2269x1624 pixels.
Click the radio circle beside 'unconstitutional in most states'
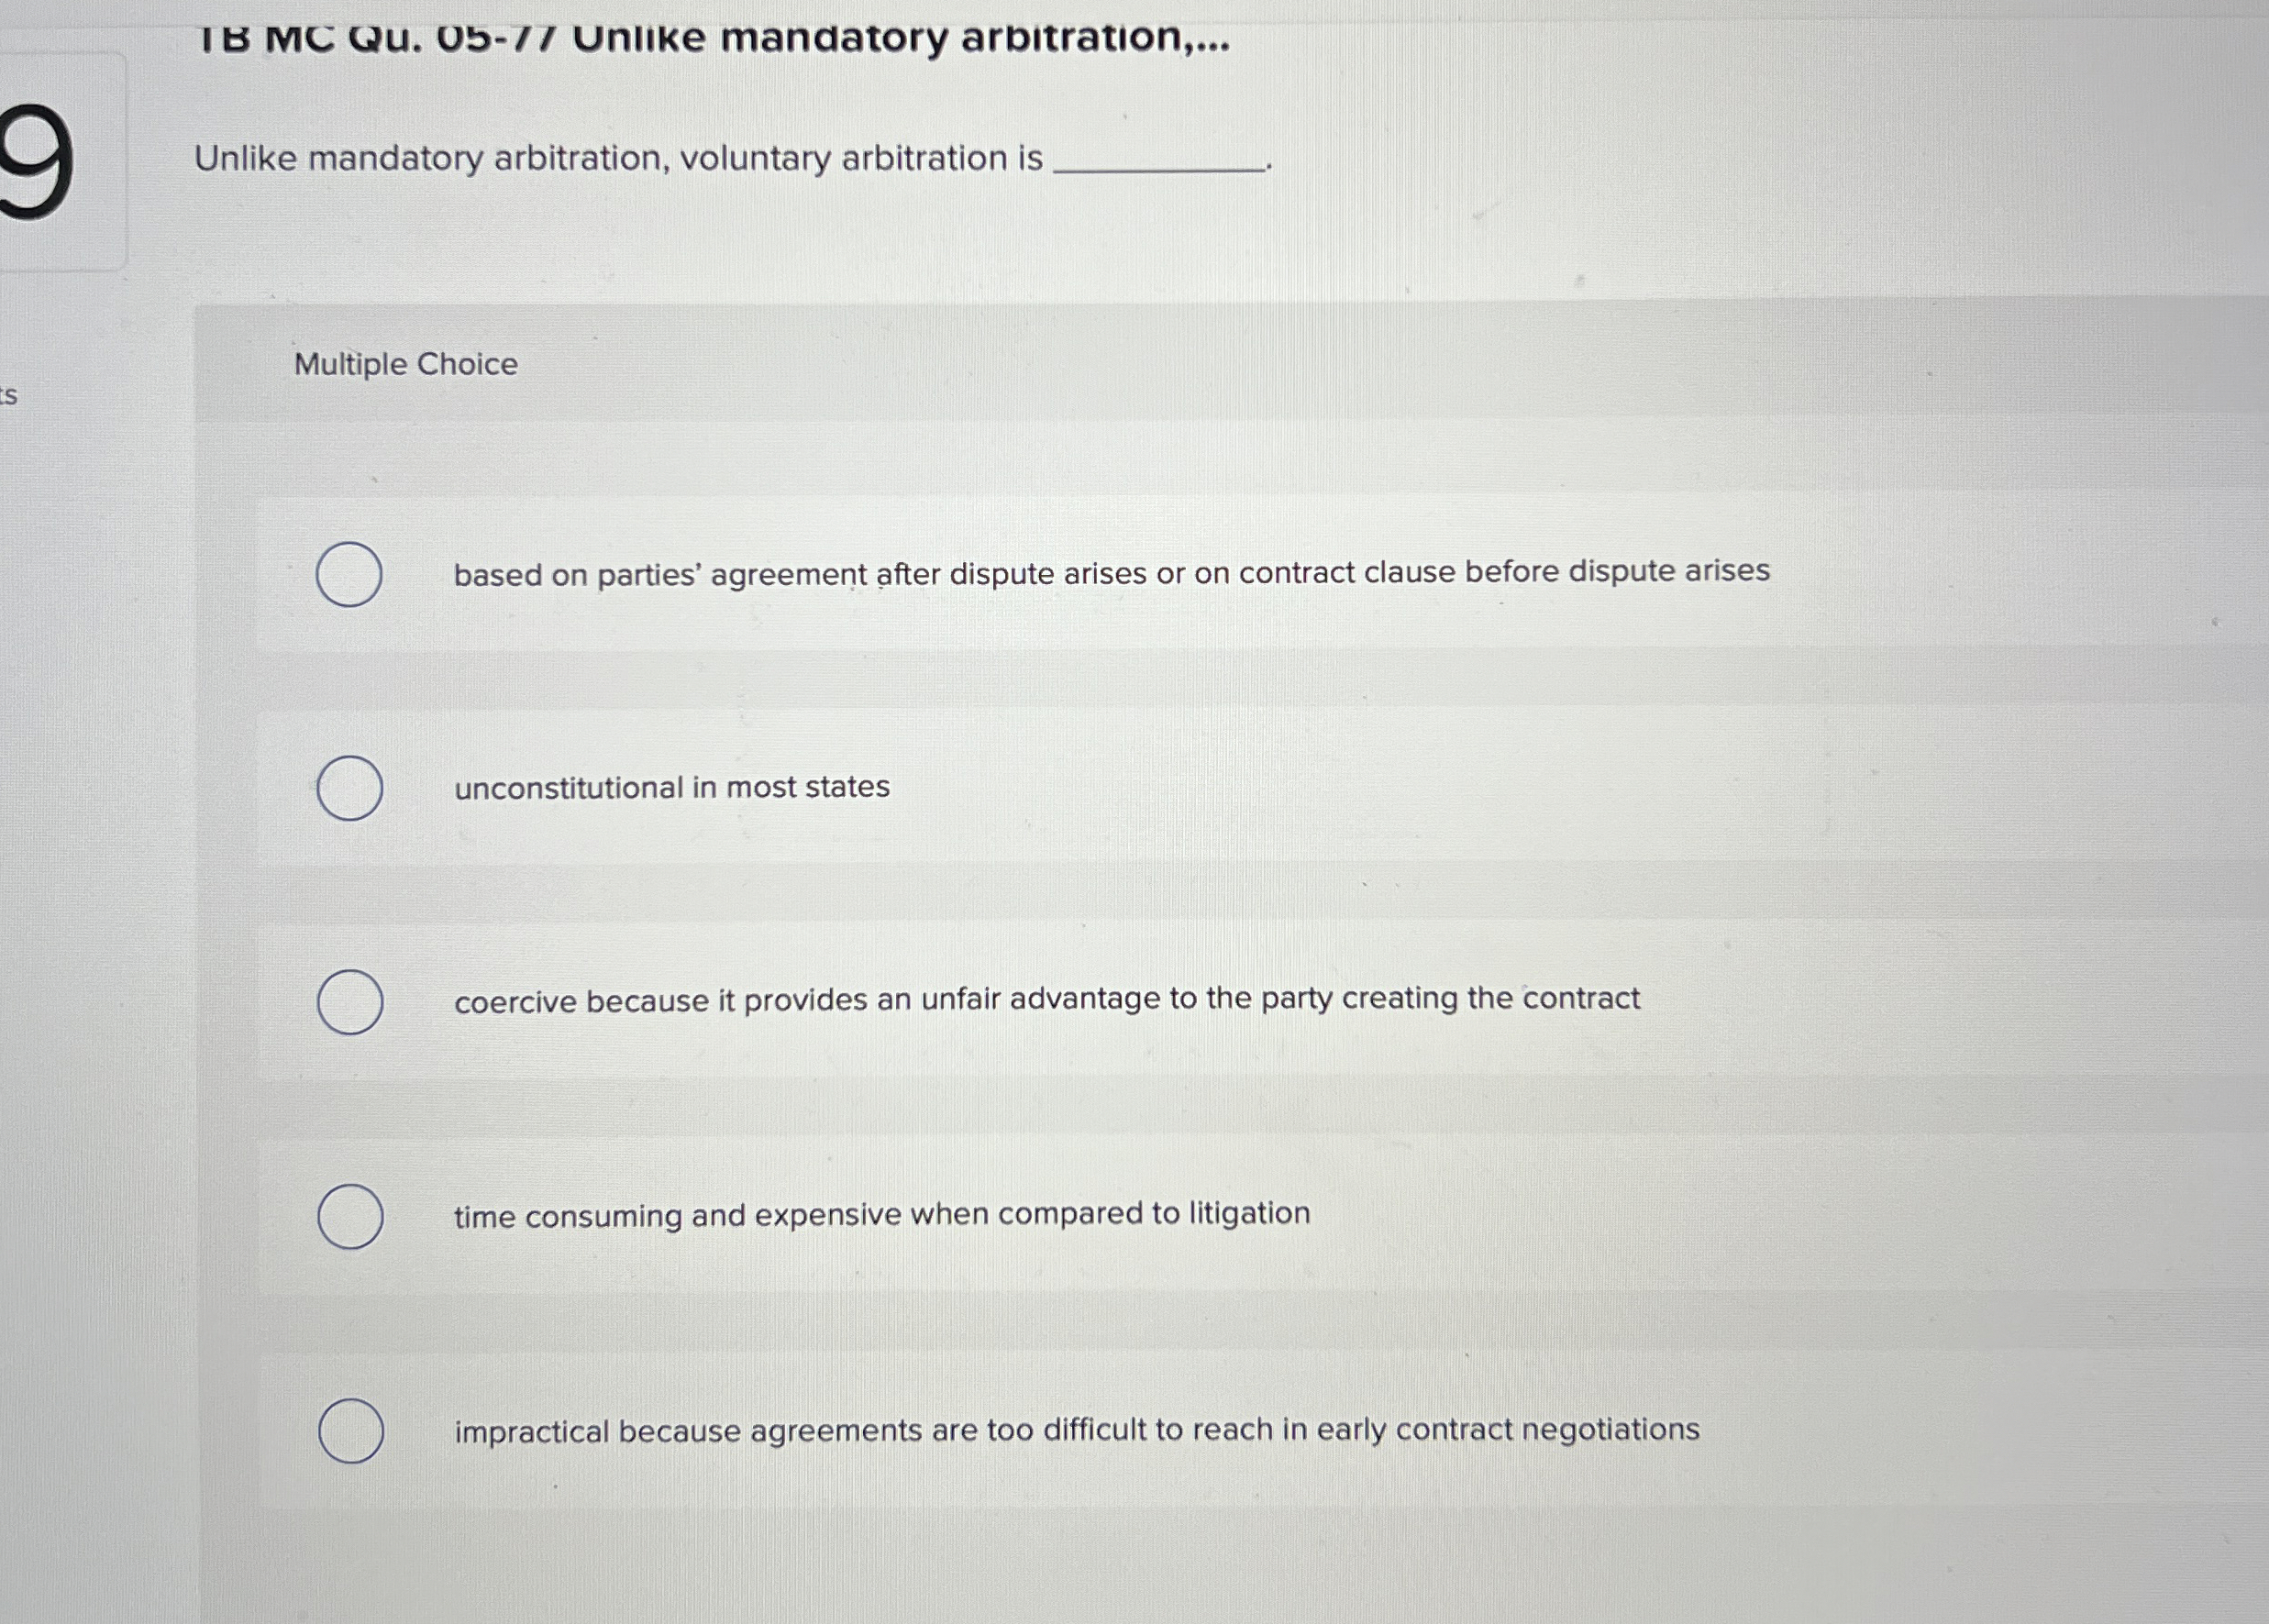pos(349,789)
